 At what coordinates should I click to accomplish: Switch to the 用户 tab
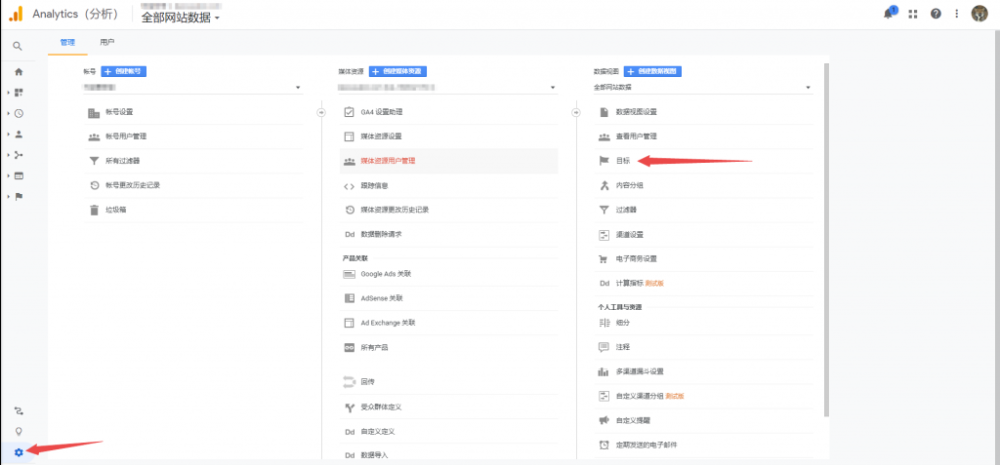click(x=107, y=43)
